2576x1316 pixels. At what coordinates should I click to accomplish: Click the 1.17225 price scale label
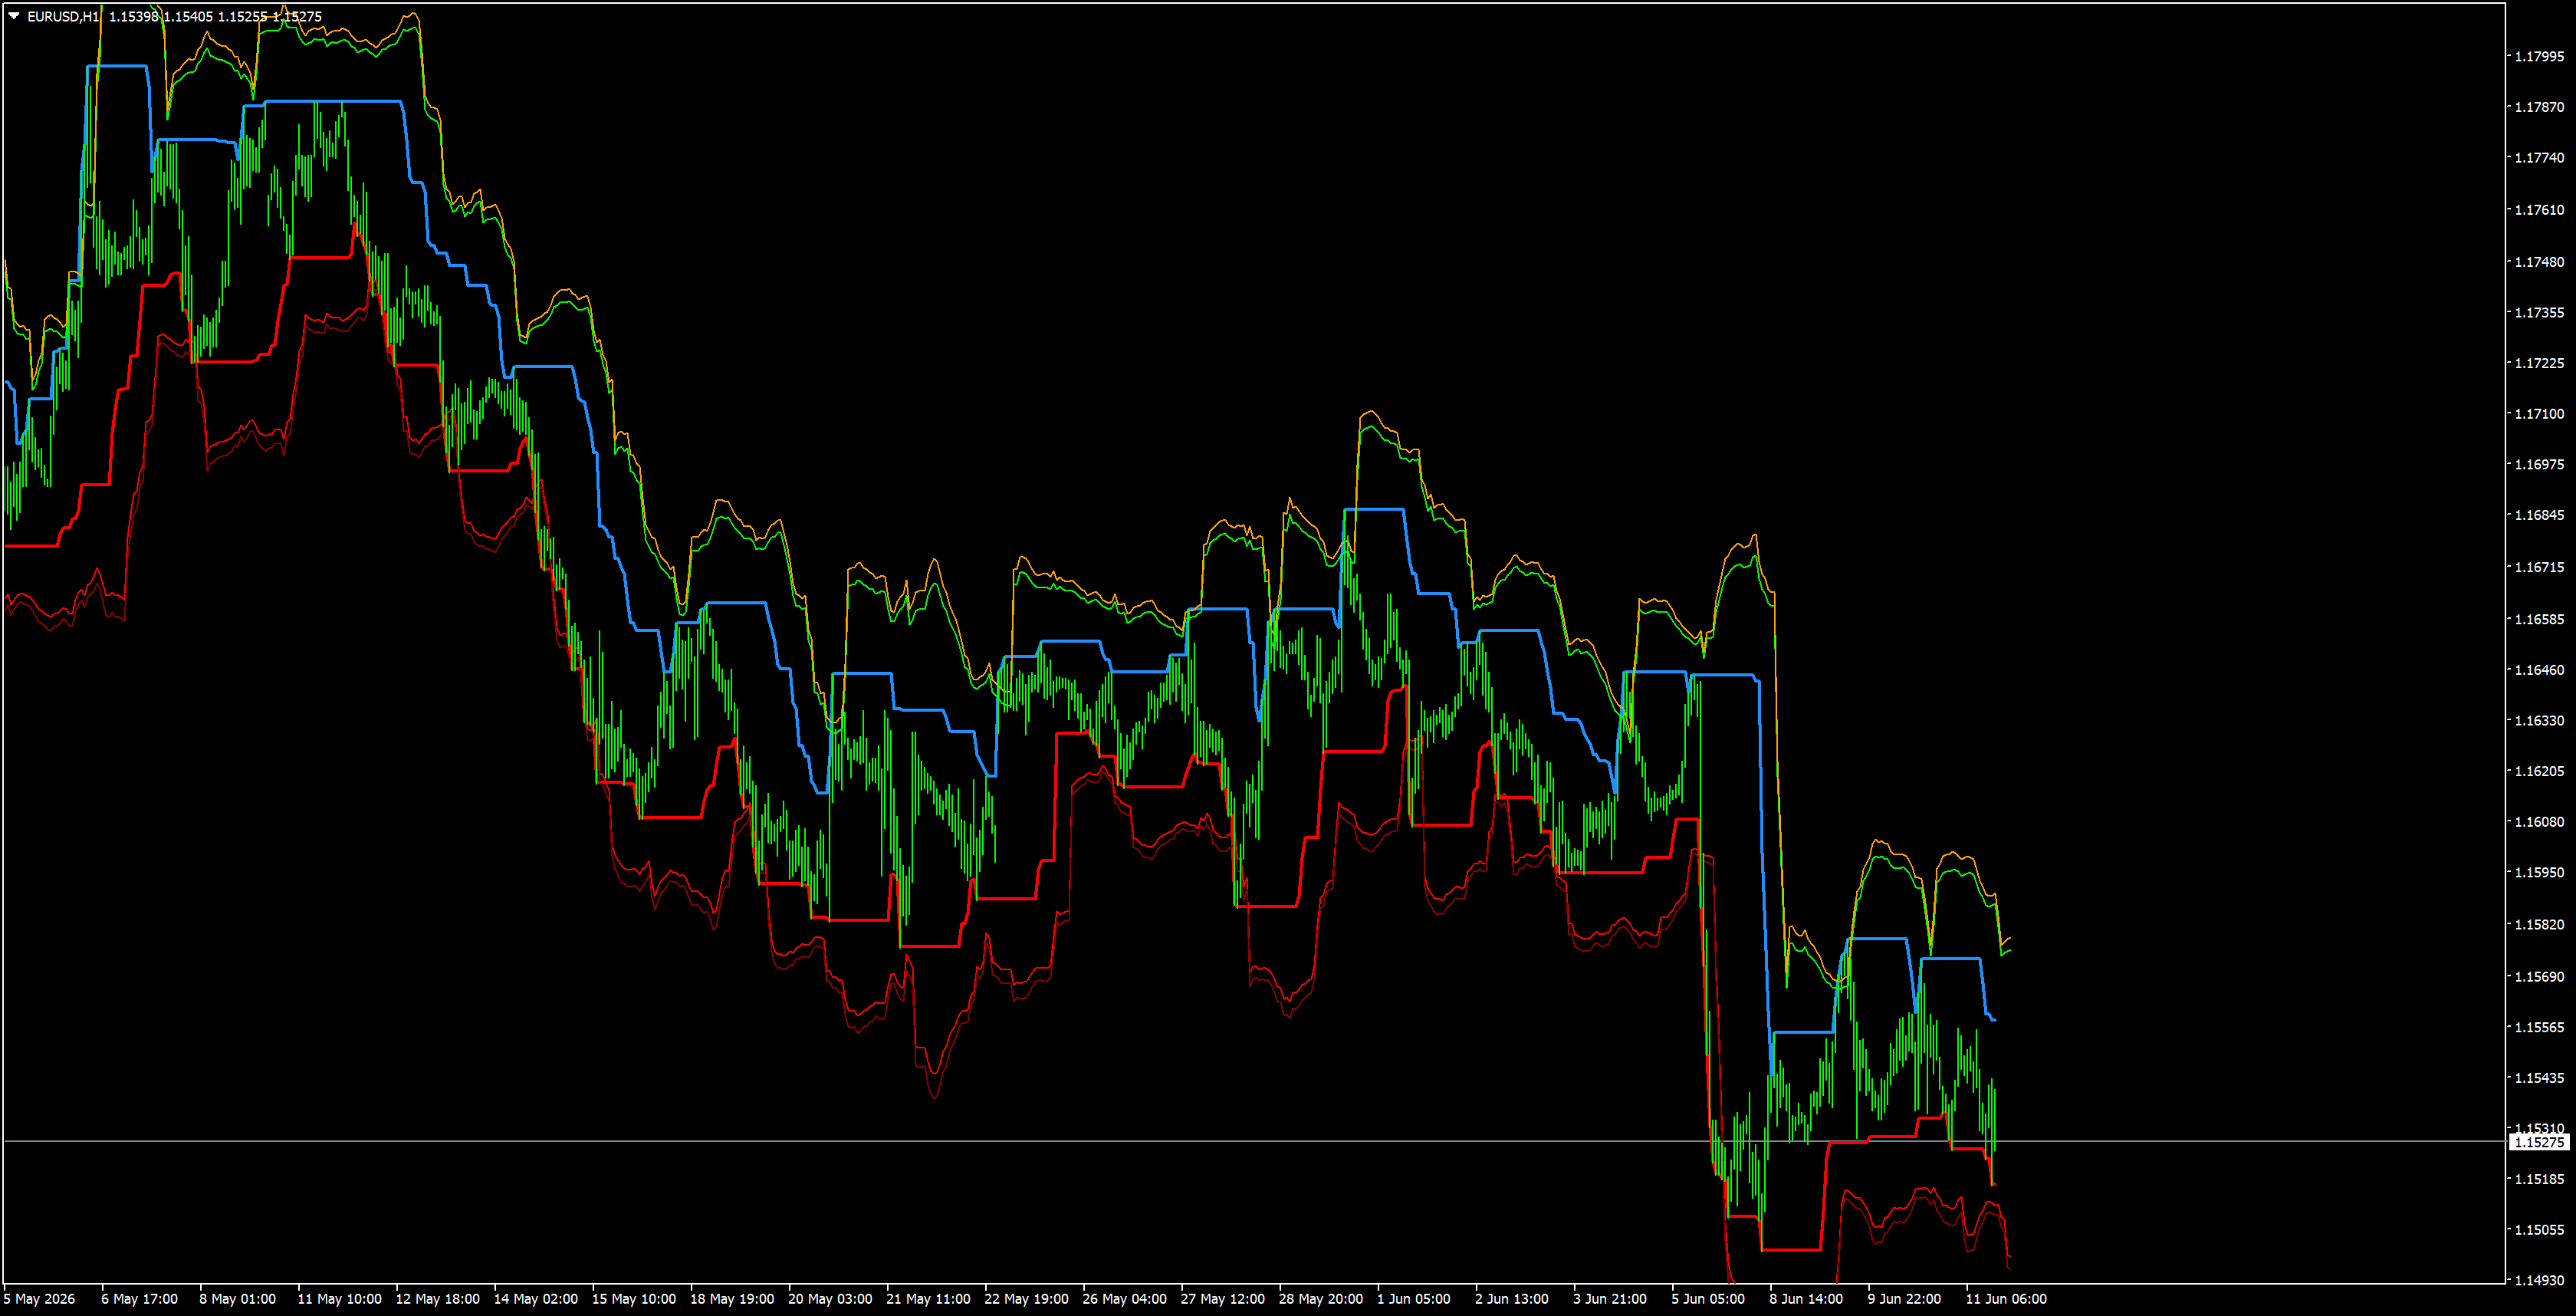coord(2539,363)
